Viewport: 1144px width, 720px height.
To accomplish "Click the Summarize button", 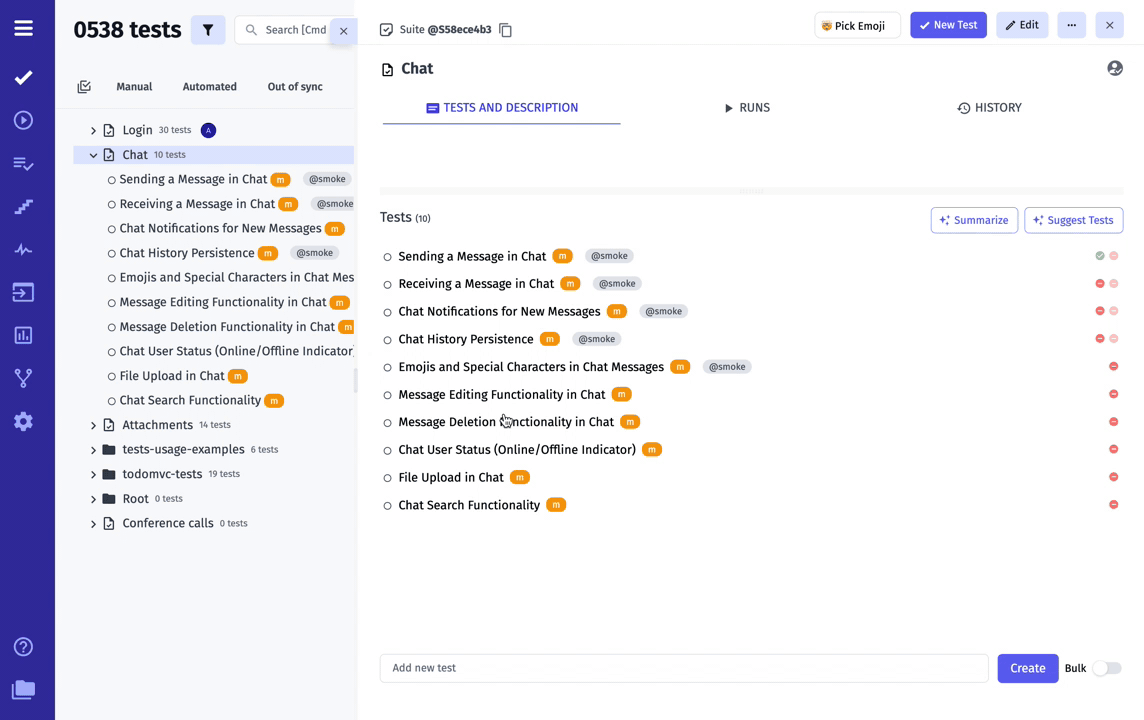I will tap(974, 220).
